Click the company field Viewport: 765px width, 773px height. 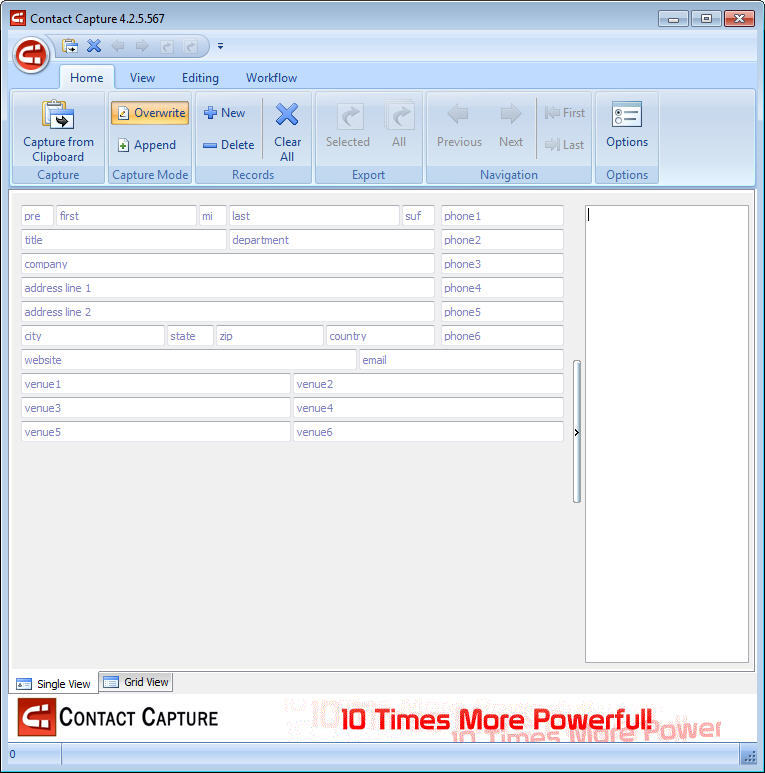point(228,264)
